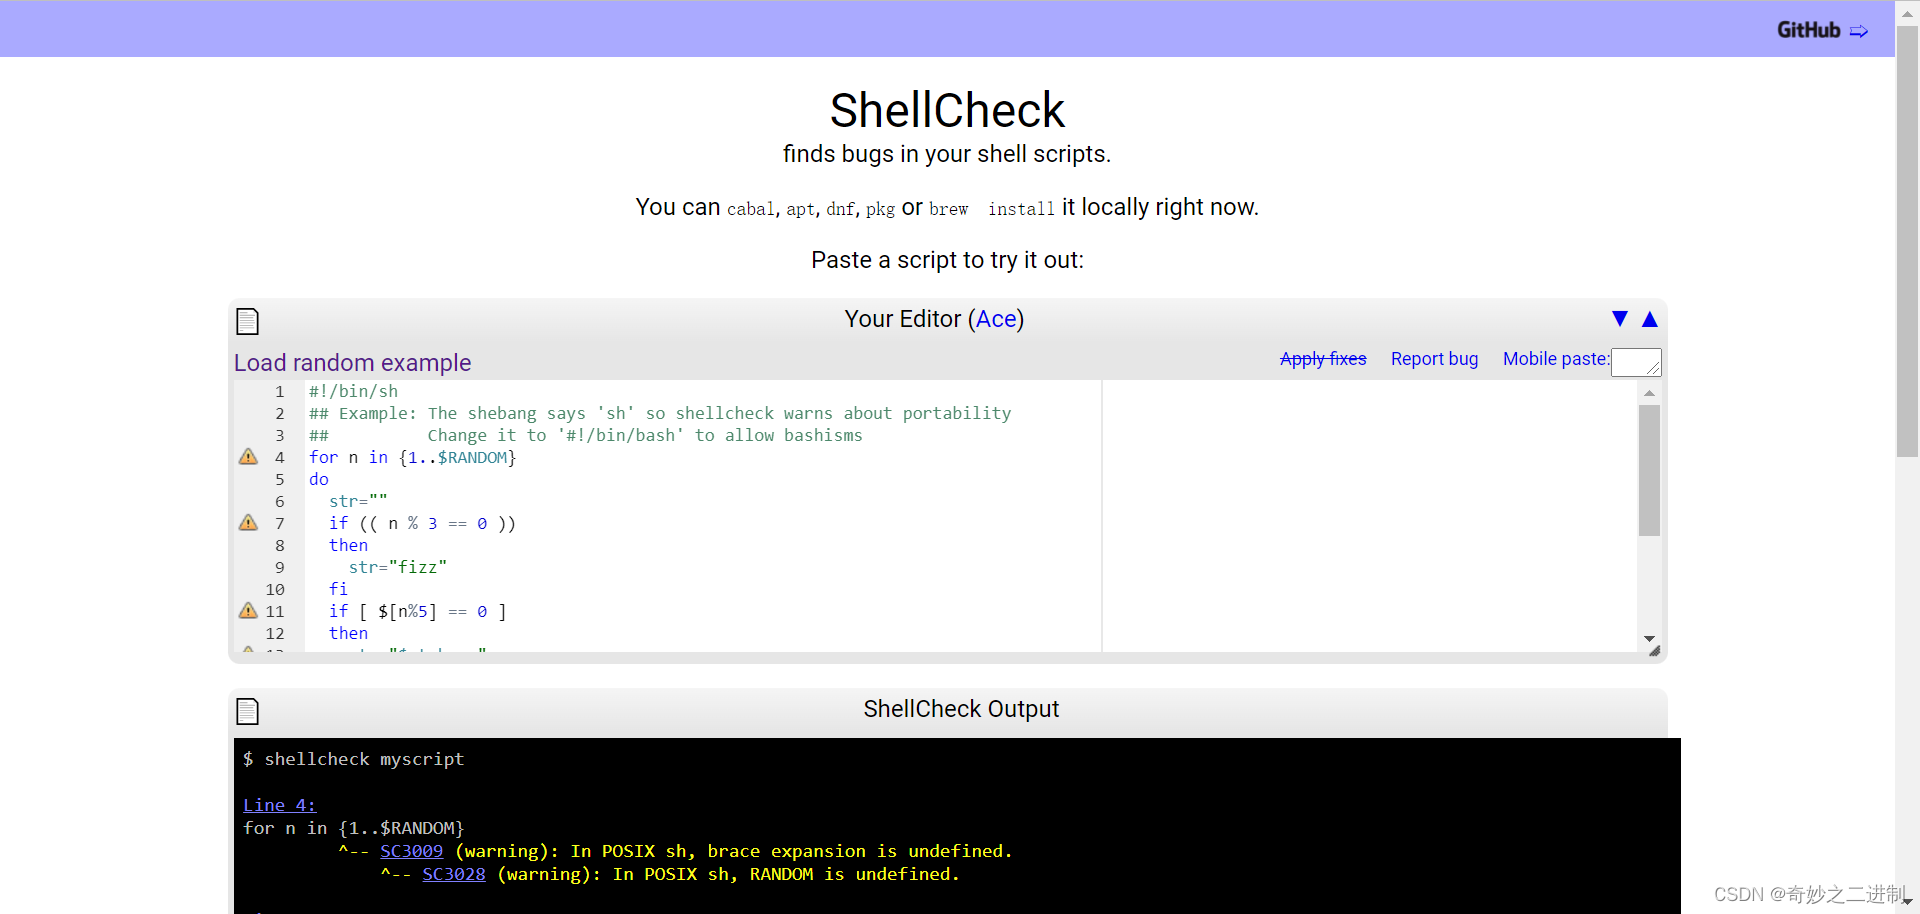Open the Ace editor link
Image resolution: width=1920 pixels, height=914 pixels.
tap(996, 319)
